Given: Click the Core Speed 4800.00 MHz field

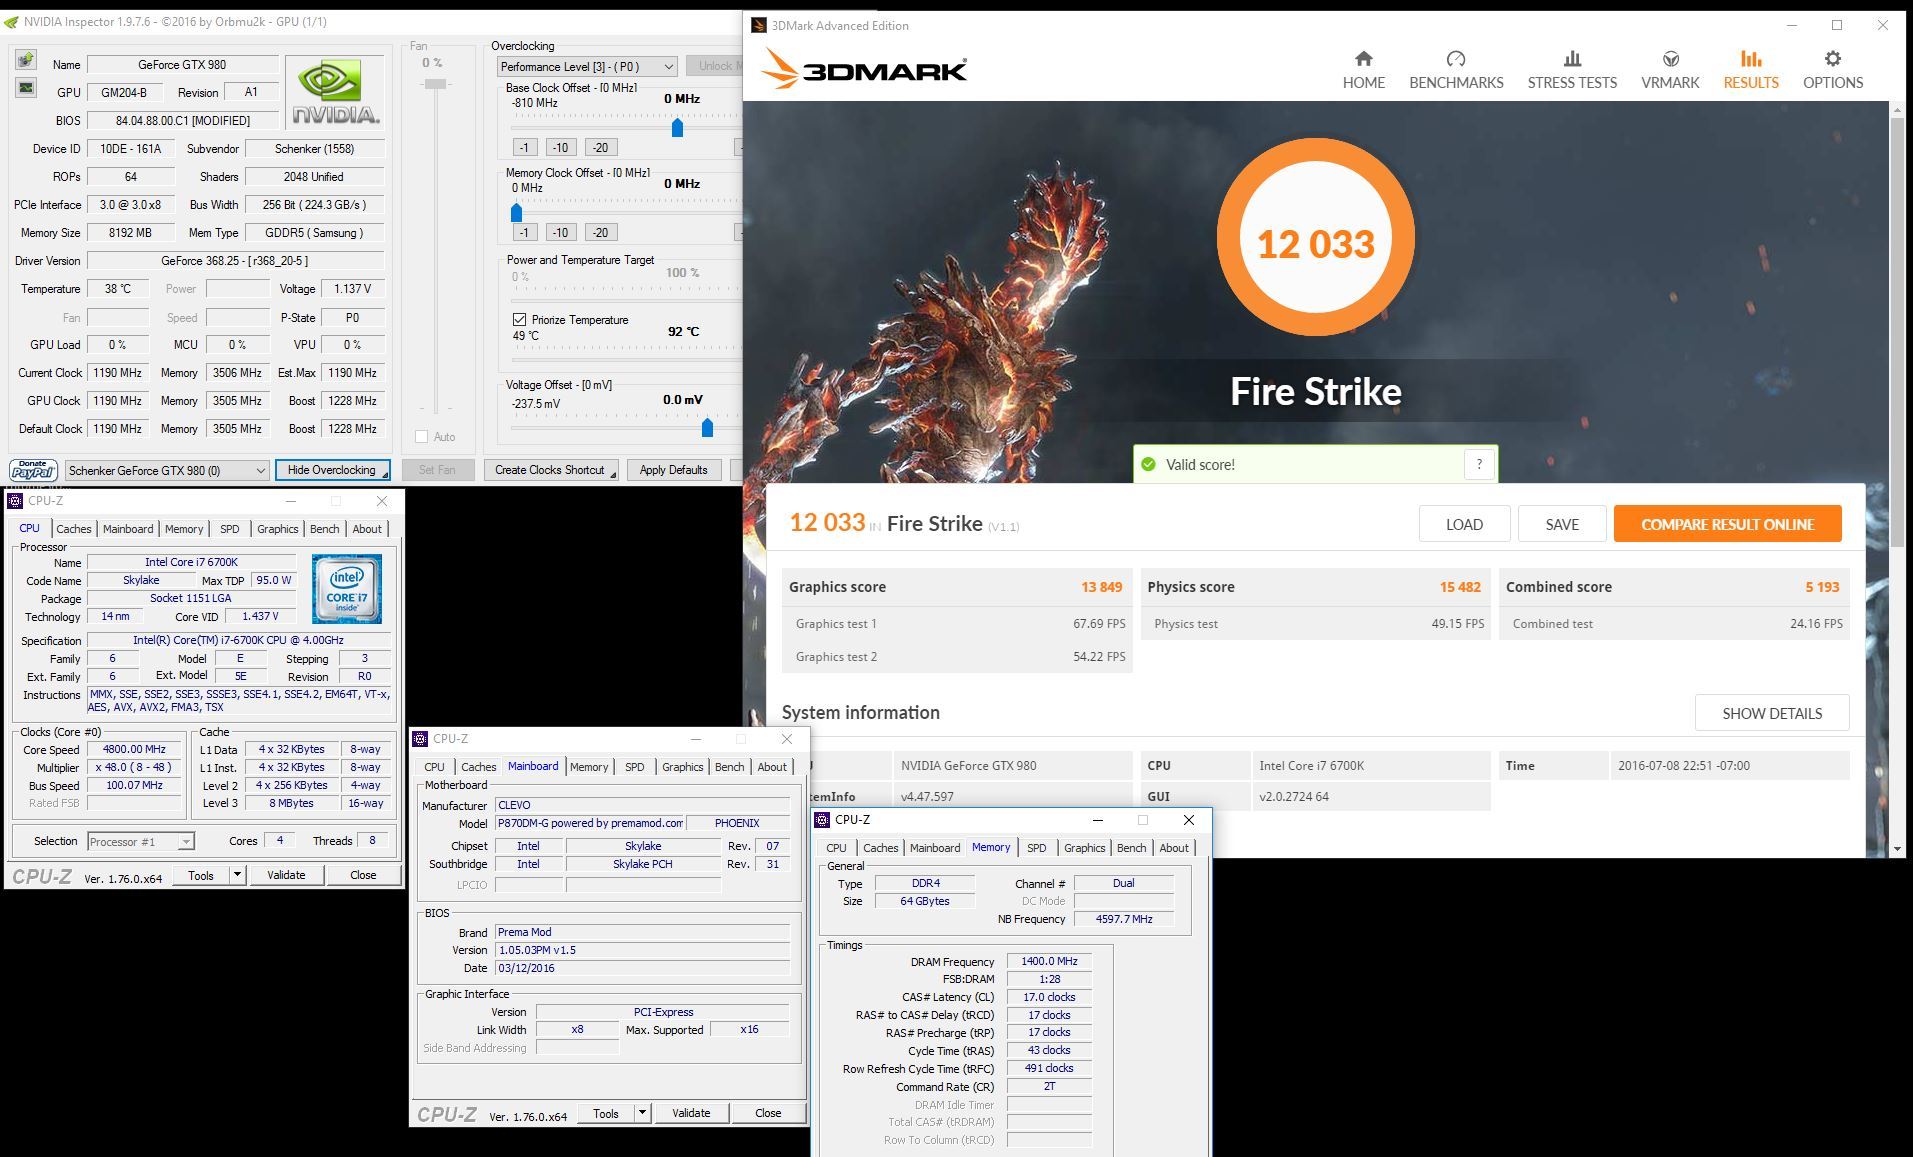Looking at the screenshot, I should click(136, 749).
